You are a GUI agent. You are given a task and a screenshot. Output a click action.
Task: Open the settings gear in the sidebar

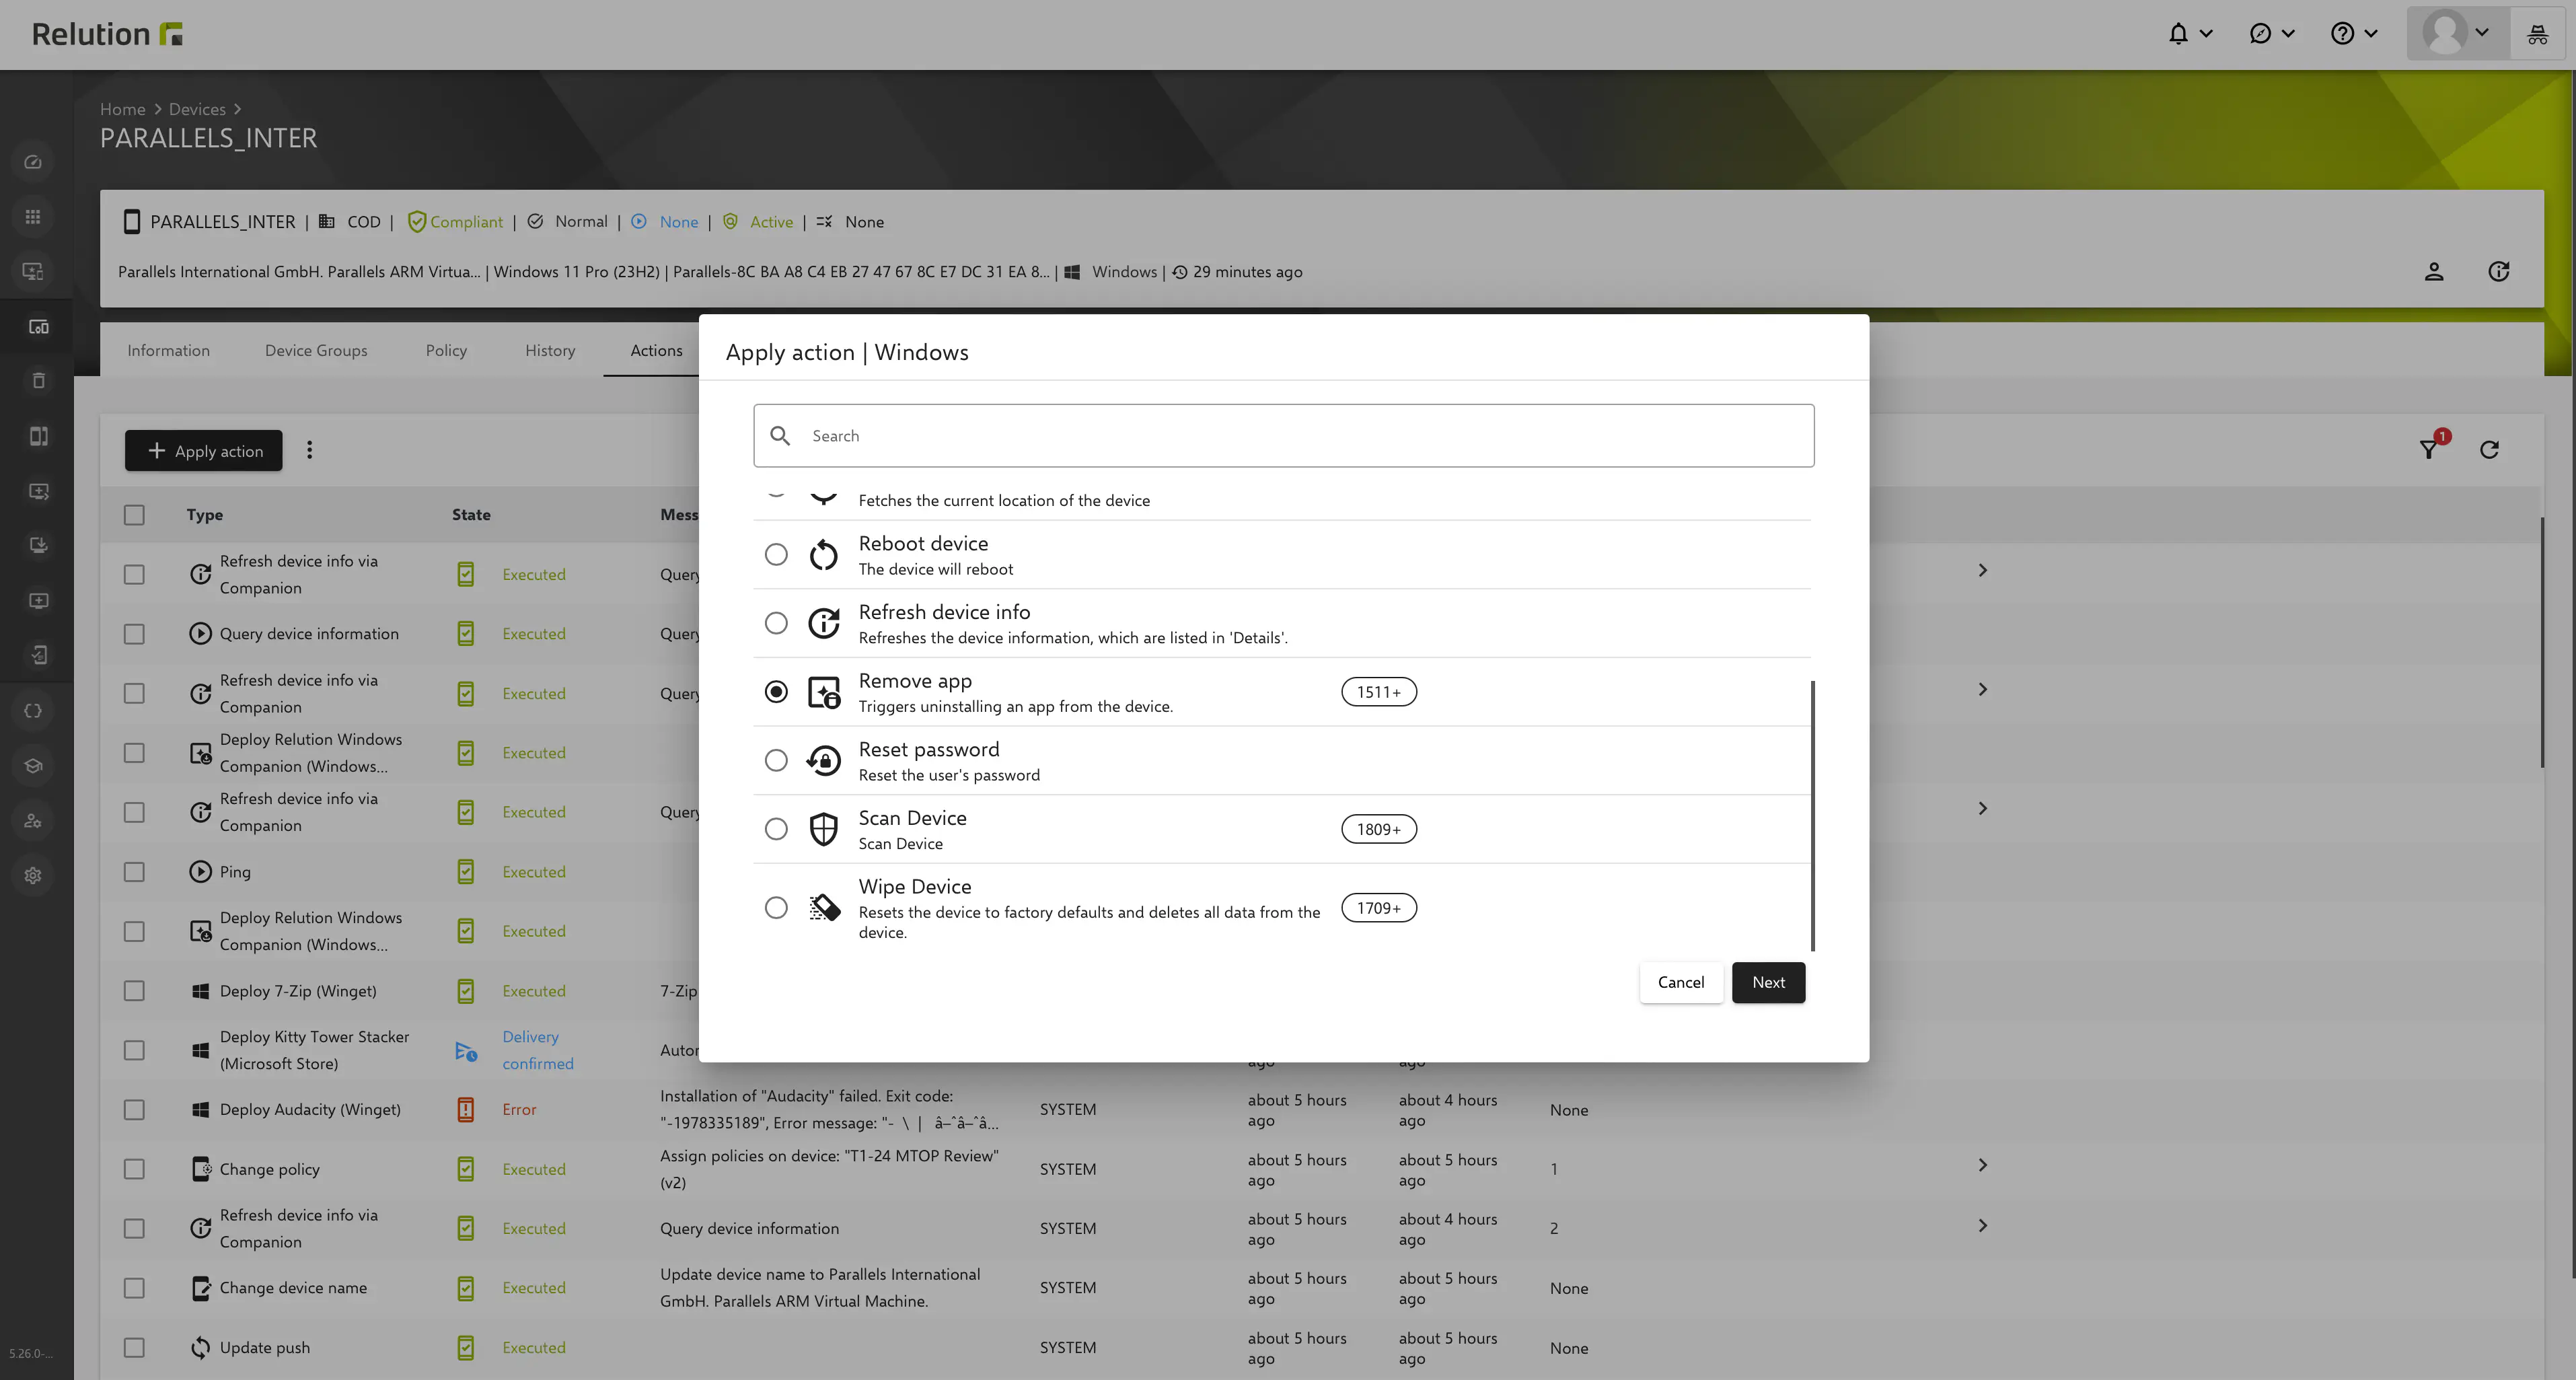point(33,875)
